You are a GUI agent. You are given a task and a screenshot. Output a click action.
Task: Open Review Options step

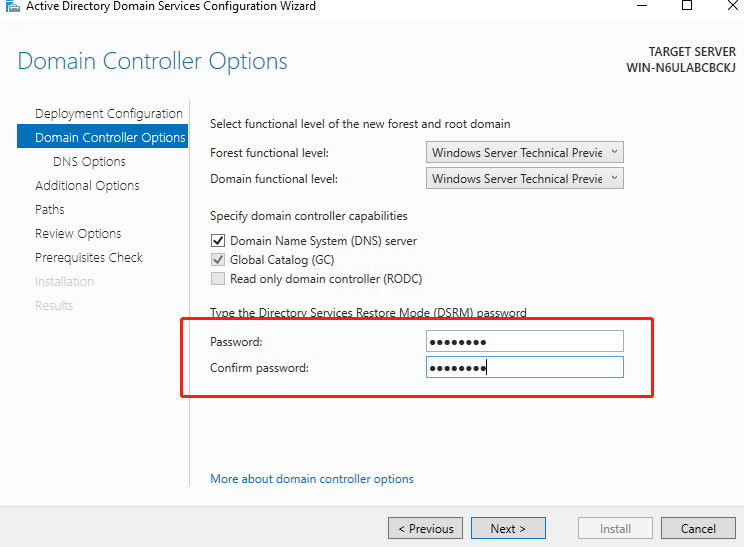(78, 233)
